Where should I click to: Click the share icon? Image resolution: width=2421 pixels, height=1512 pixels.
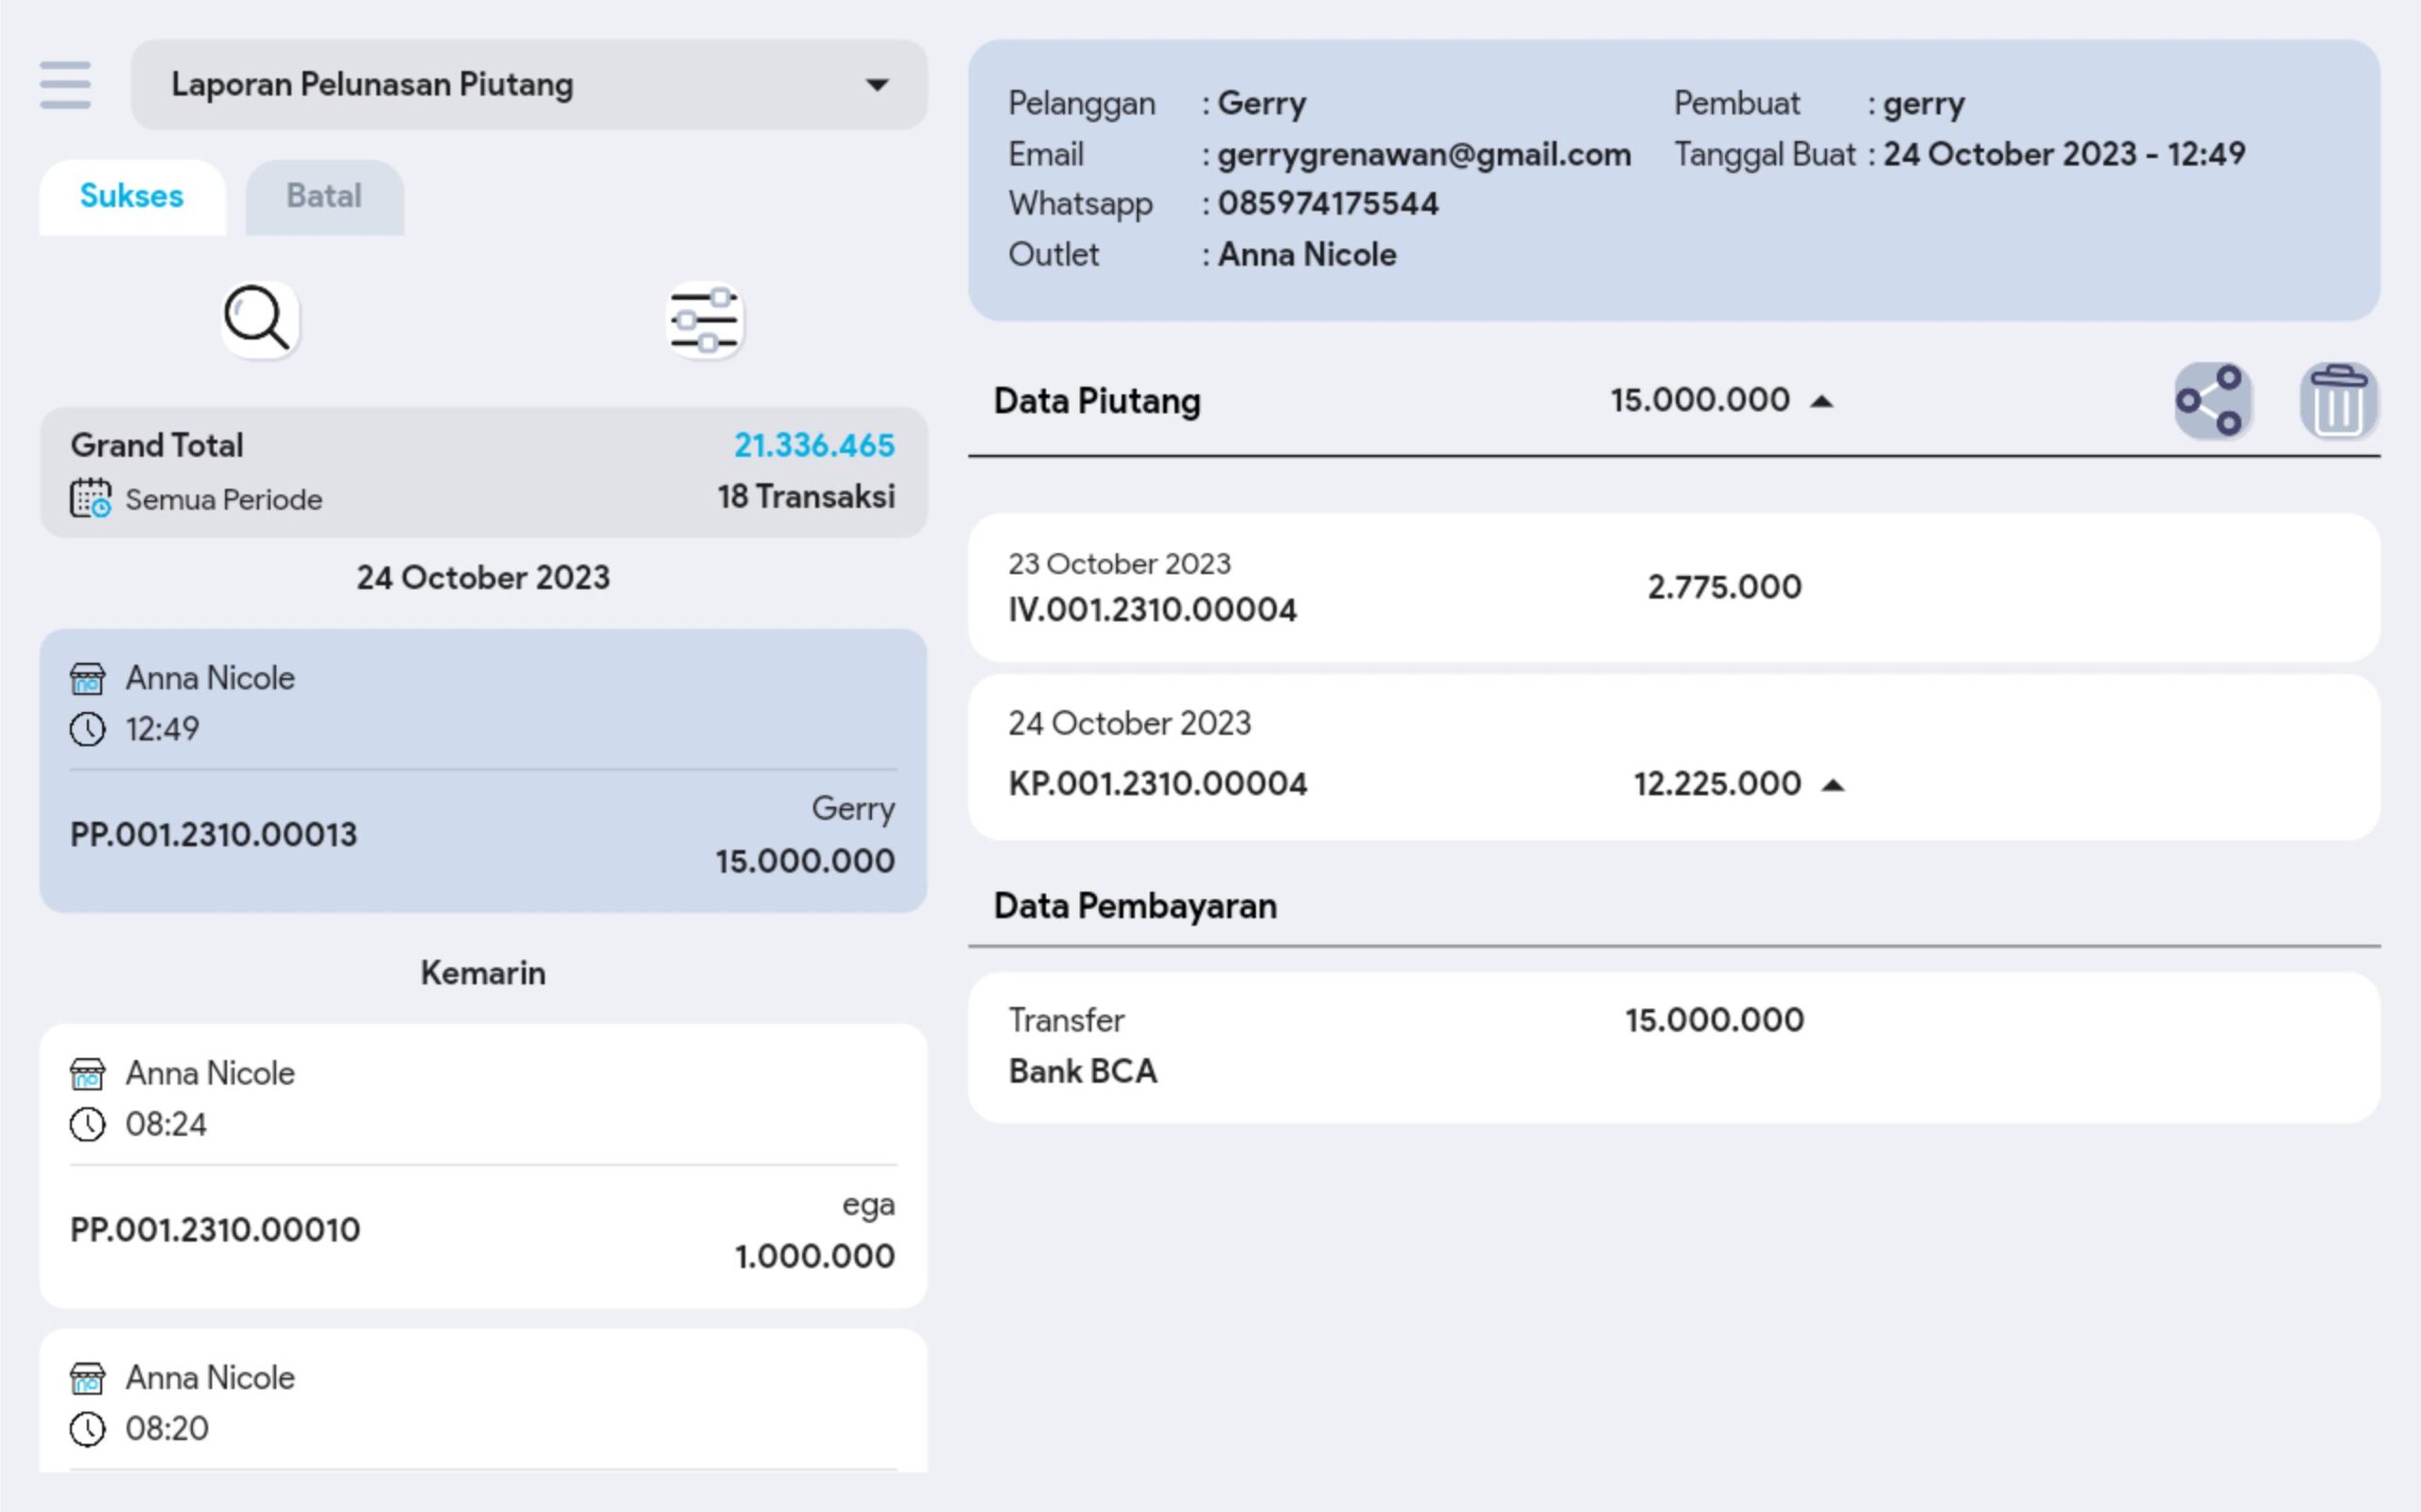[2212, 400]
